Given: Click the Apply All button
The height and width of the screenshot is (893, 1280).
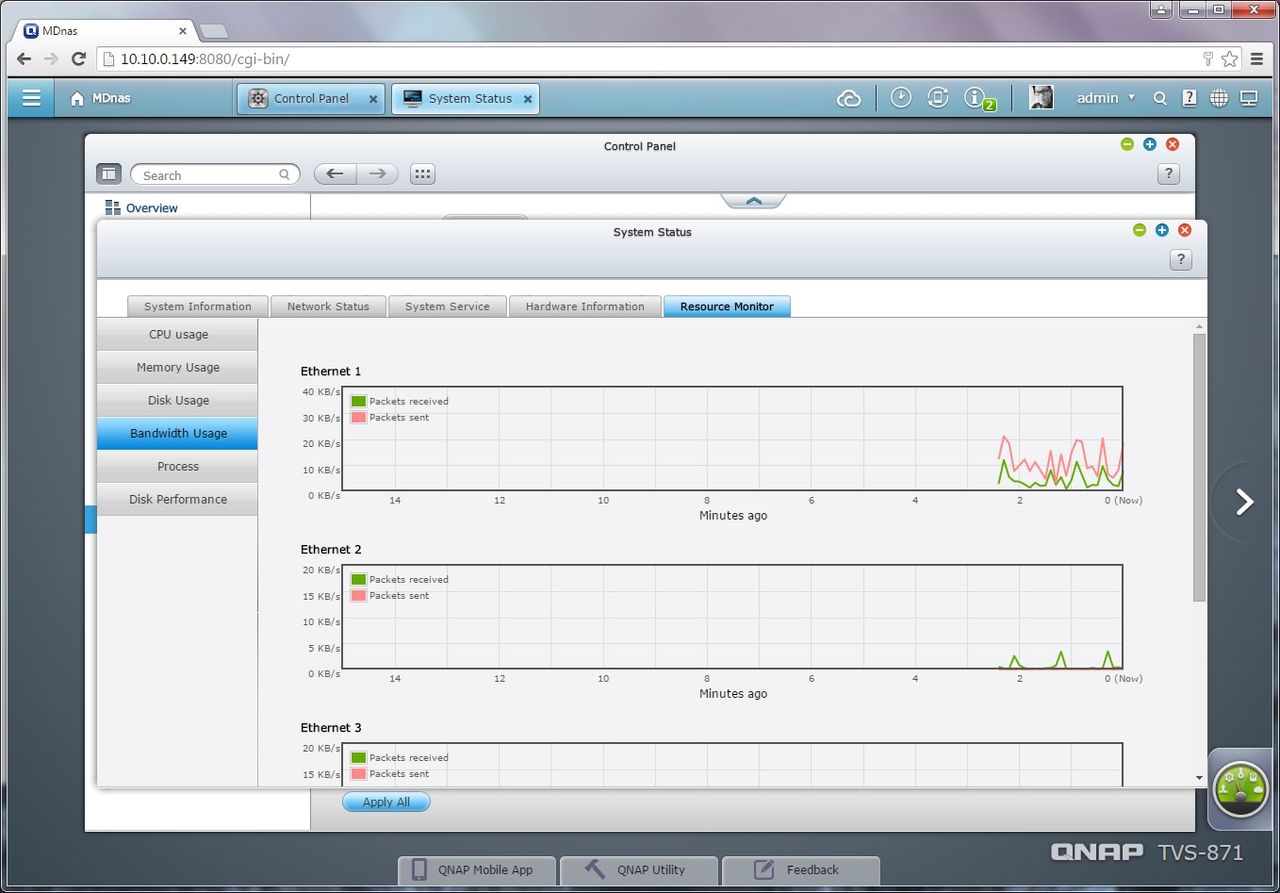Looking at the screenshot, I should coord(386,802).
